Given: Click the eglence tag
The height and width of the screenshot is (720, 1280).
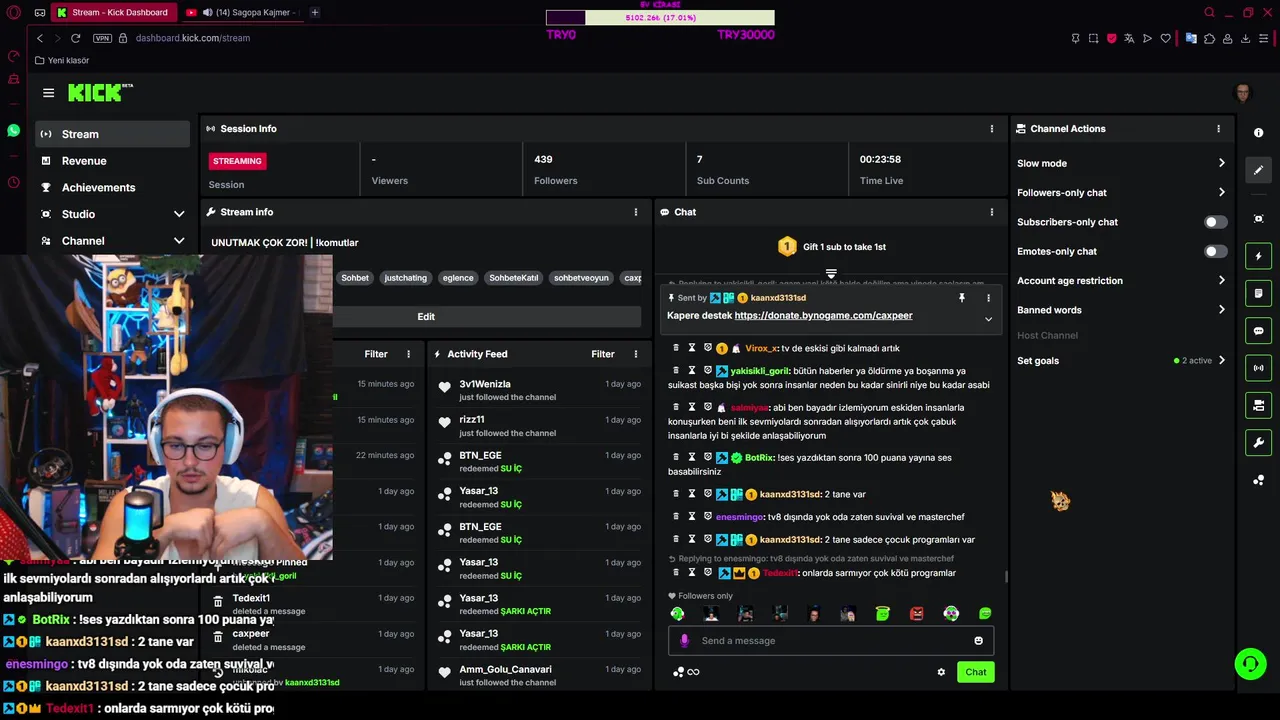Looking at the screenshot, I should point(458,278).
